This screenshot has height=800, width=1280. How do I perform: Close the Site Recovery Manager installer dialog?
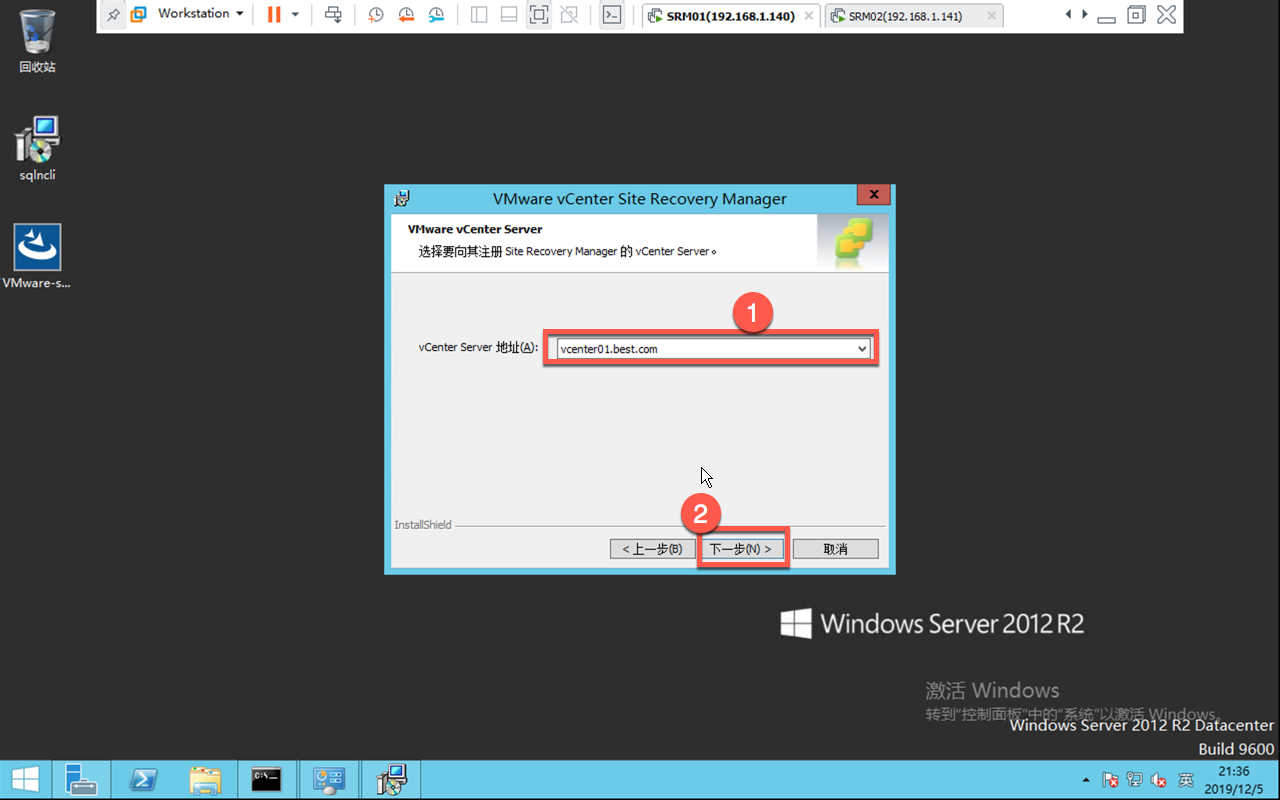coord(873,195)
